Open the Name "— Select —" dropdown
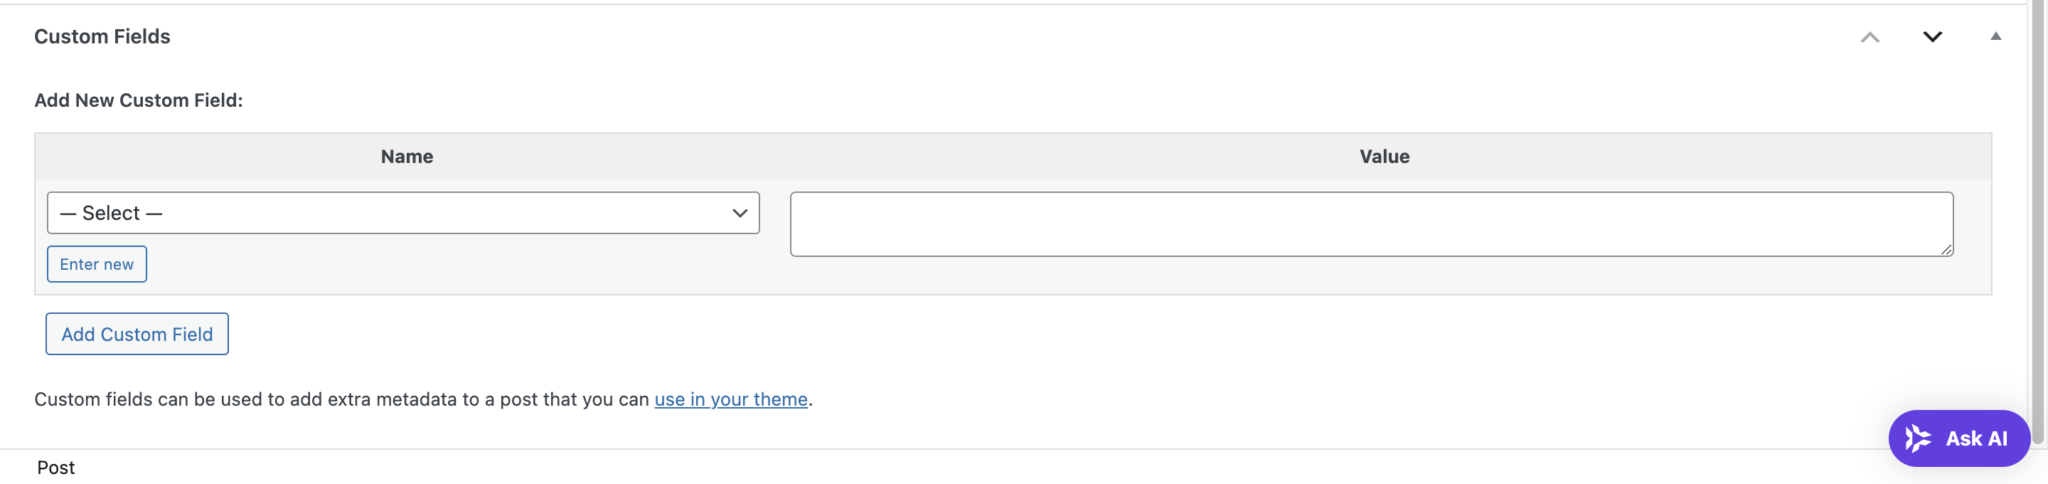The image size is (2048, 484). pyautogui.click(x=402, y=213)
